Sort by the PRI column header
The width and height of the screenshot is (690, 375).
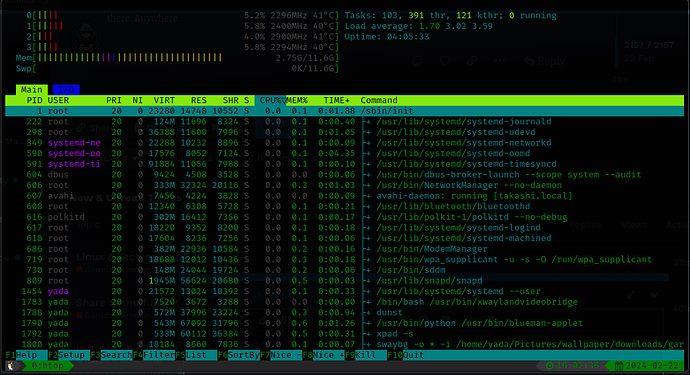pos(114,100)
